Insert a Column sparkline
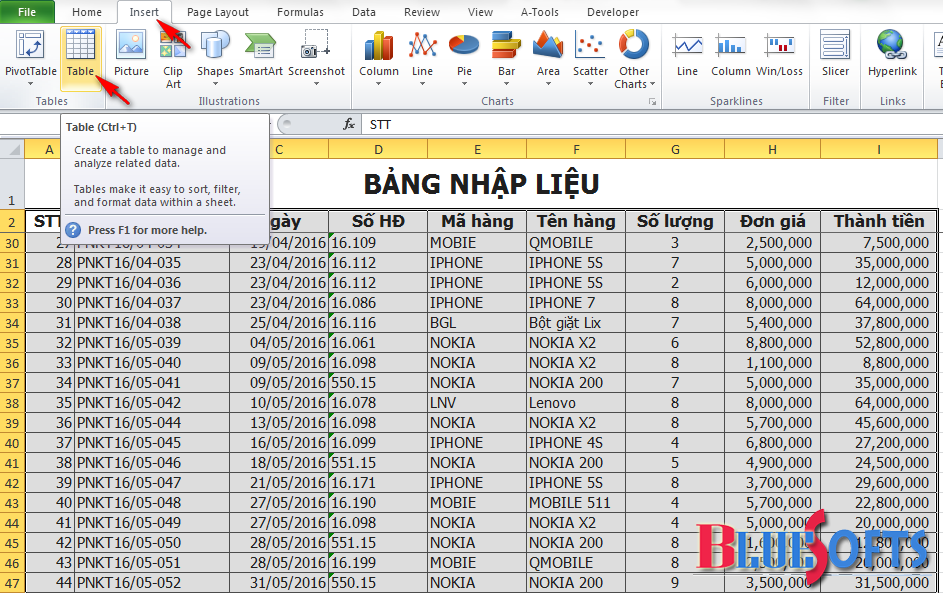This screenshot has width=943, height=593. tap(731, 54)
